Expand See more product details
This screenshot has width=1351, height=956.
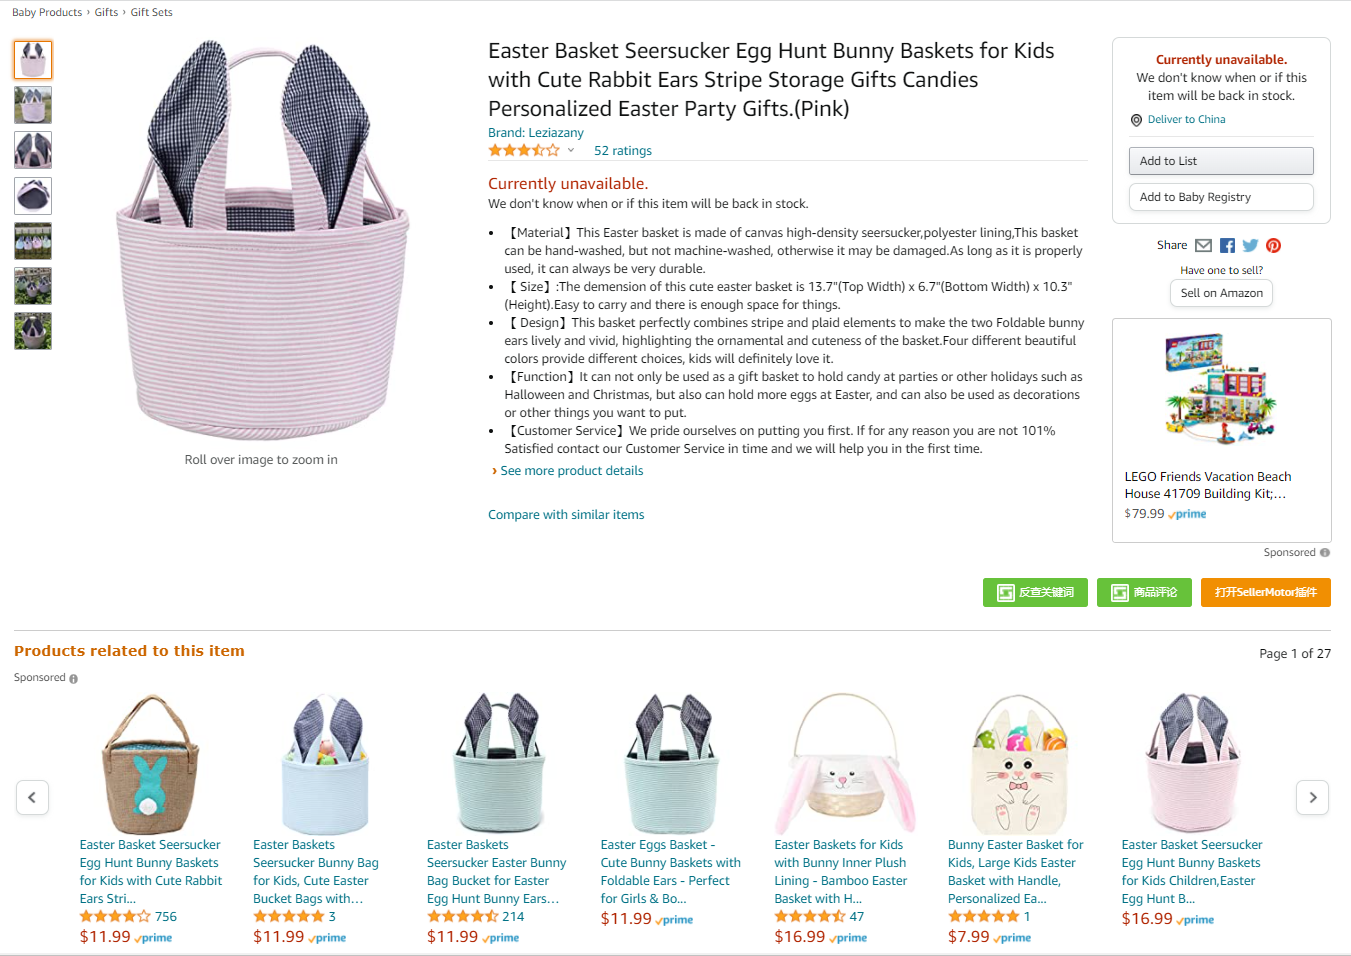click(571, 471)
